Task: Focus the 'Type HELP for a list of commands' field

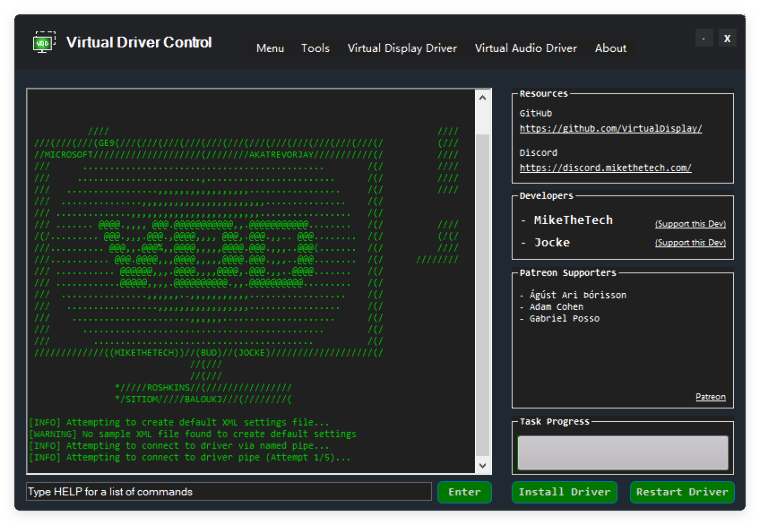Action: (229, 492)
